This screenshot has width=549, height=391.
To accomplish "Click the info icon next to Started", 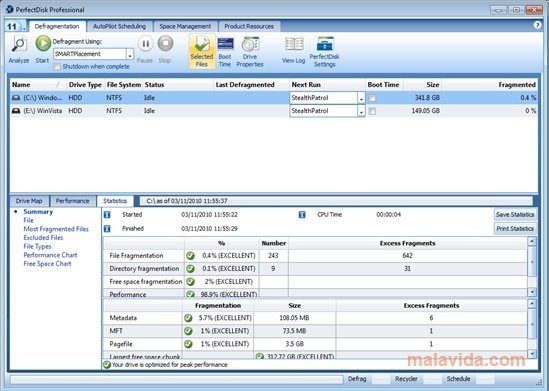I will point(107,215).
